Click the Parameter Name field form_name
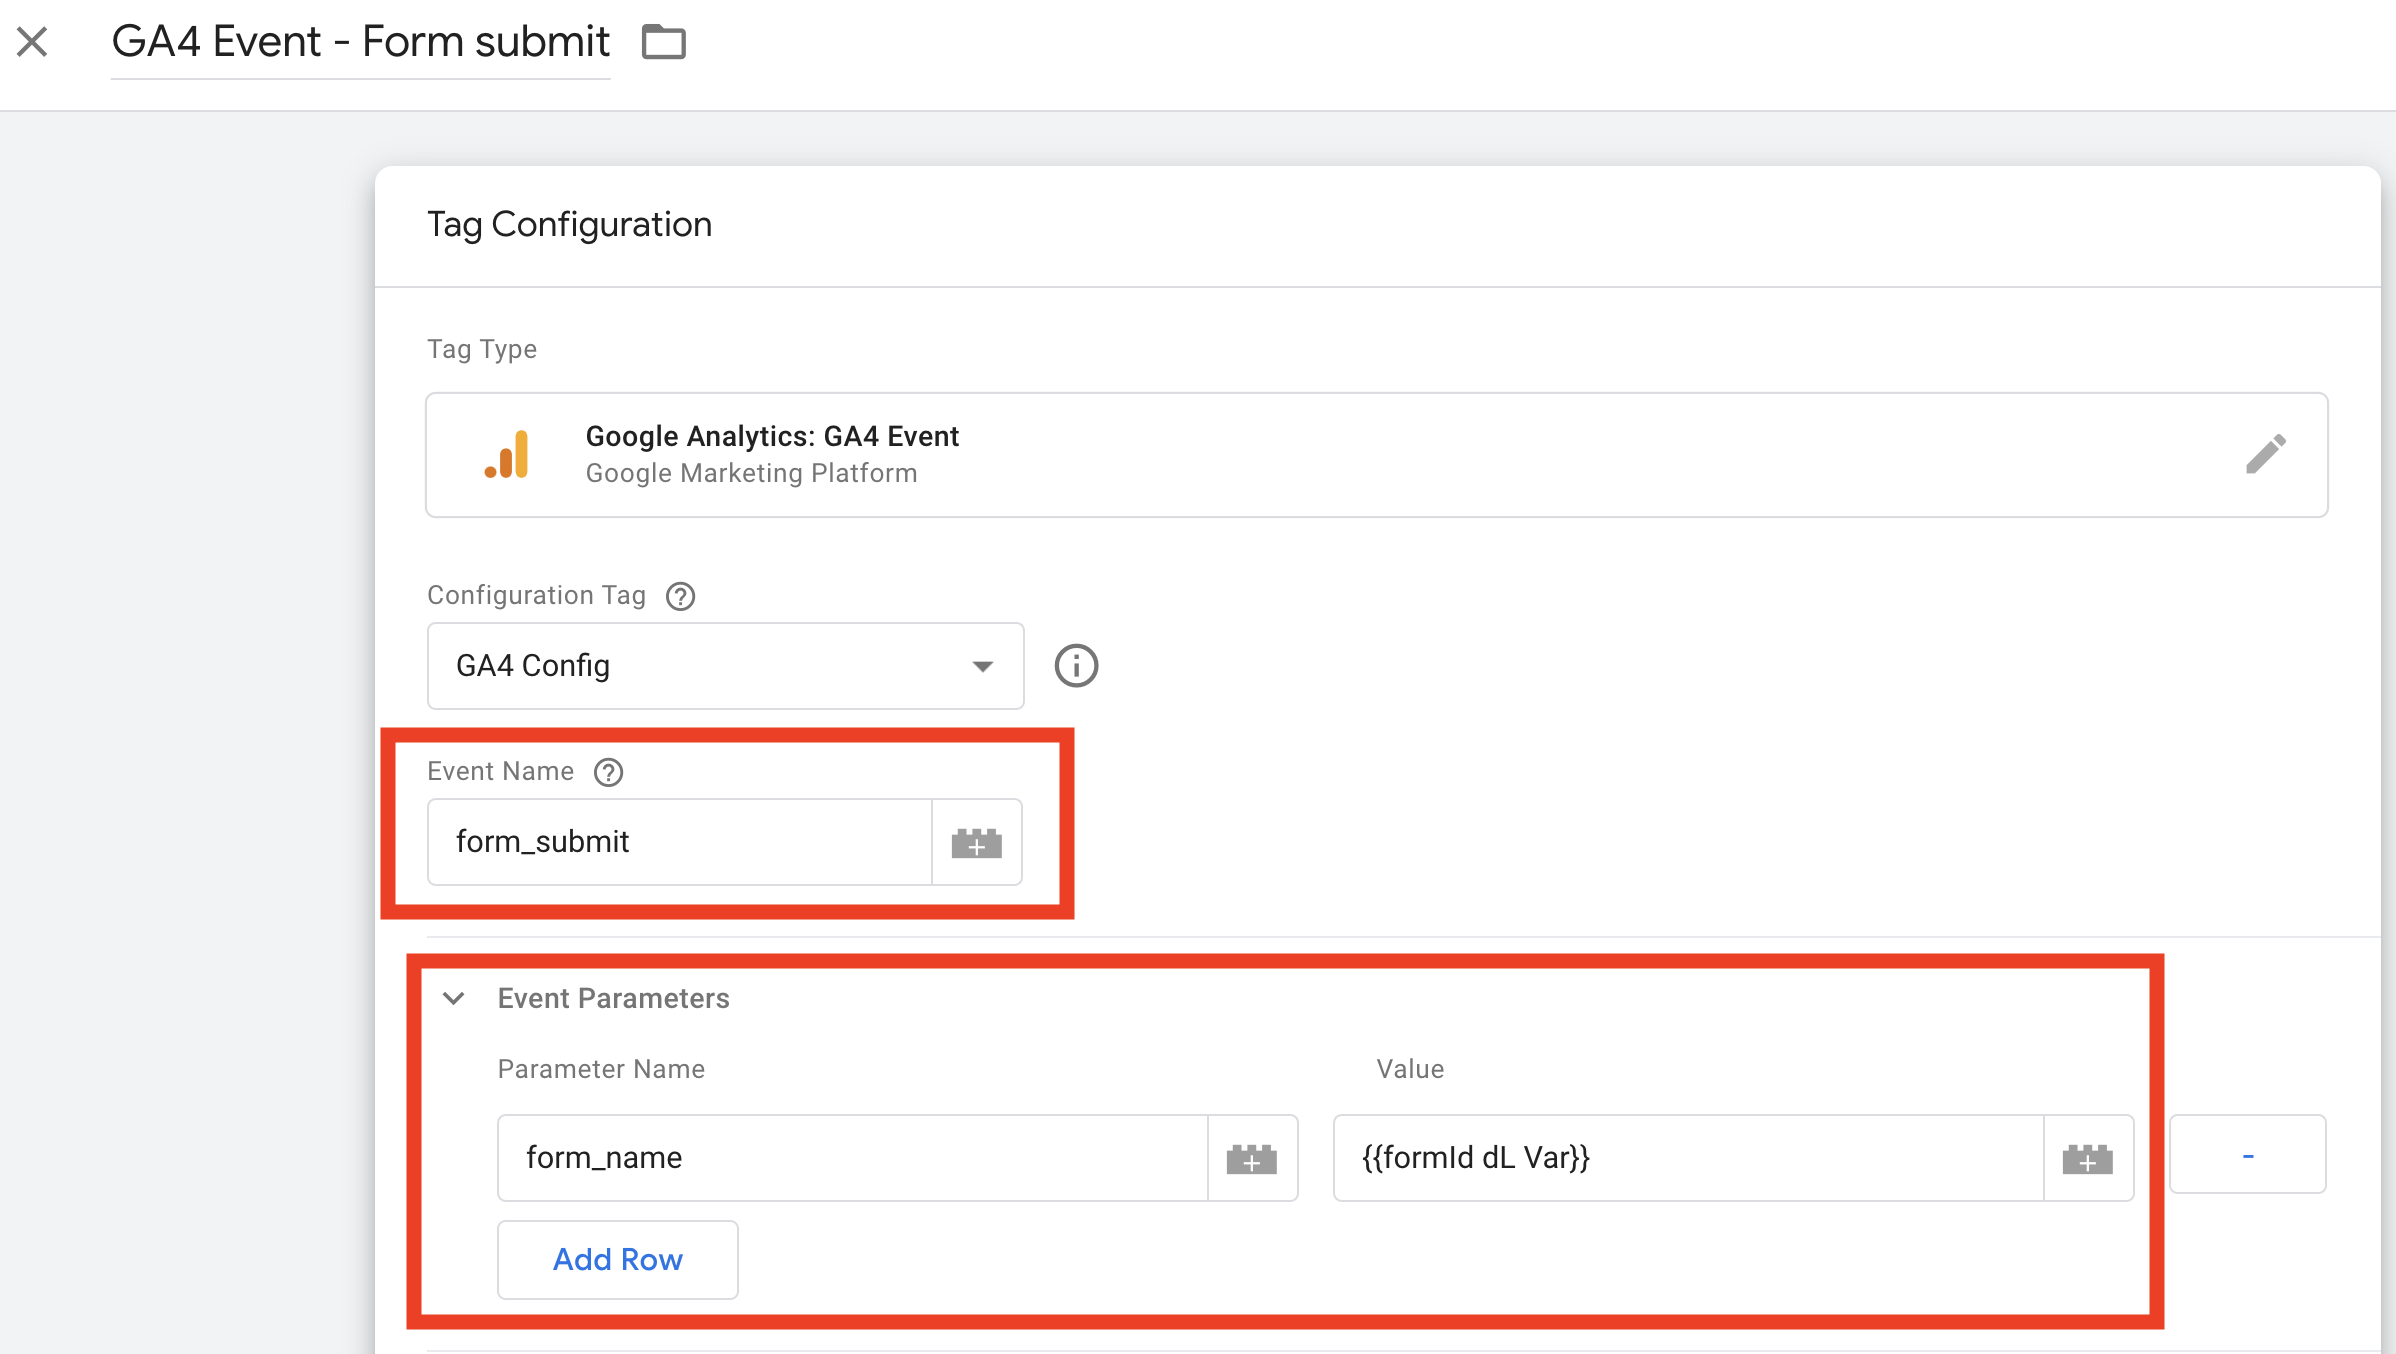Viewport: 2396px width, 1354px height. point(853,1158)
